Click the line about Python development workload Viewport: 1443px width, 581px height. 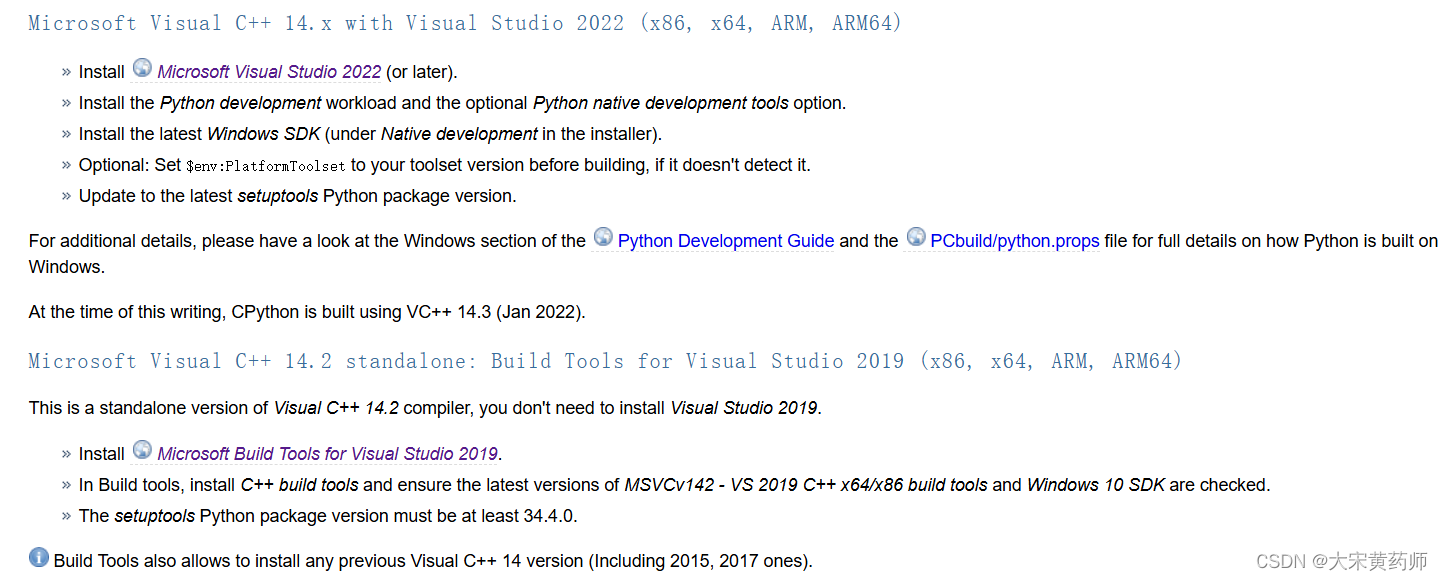[462, 103]
